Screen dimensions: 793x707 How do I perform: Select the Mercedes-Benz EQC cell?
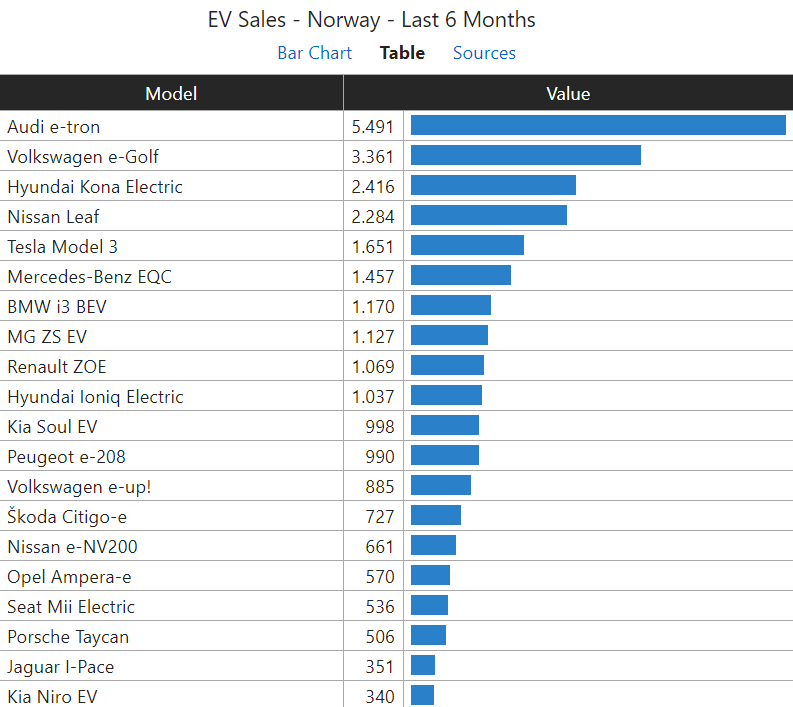tap(171, 276)
